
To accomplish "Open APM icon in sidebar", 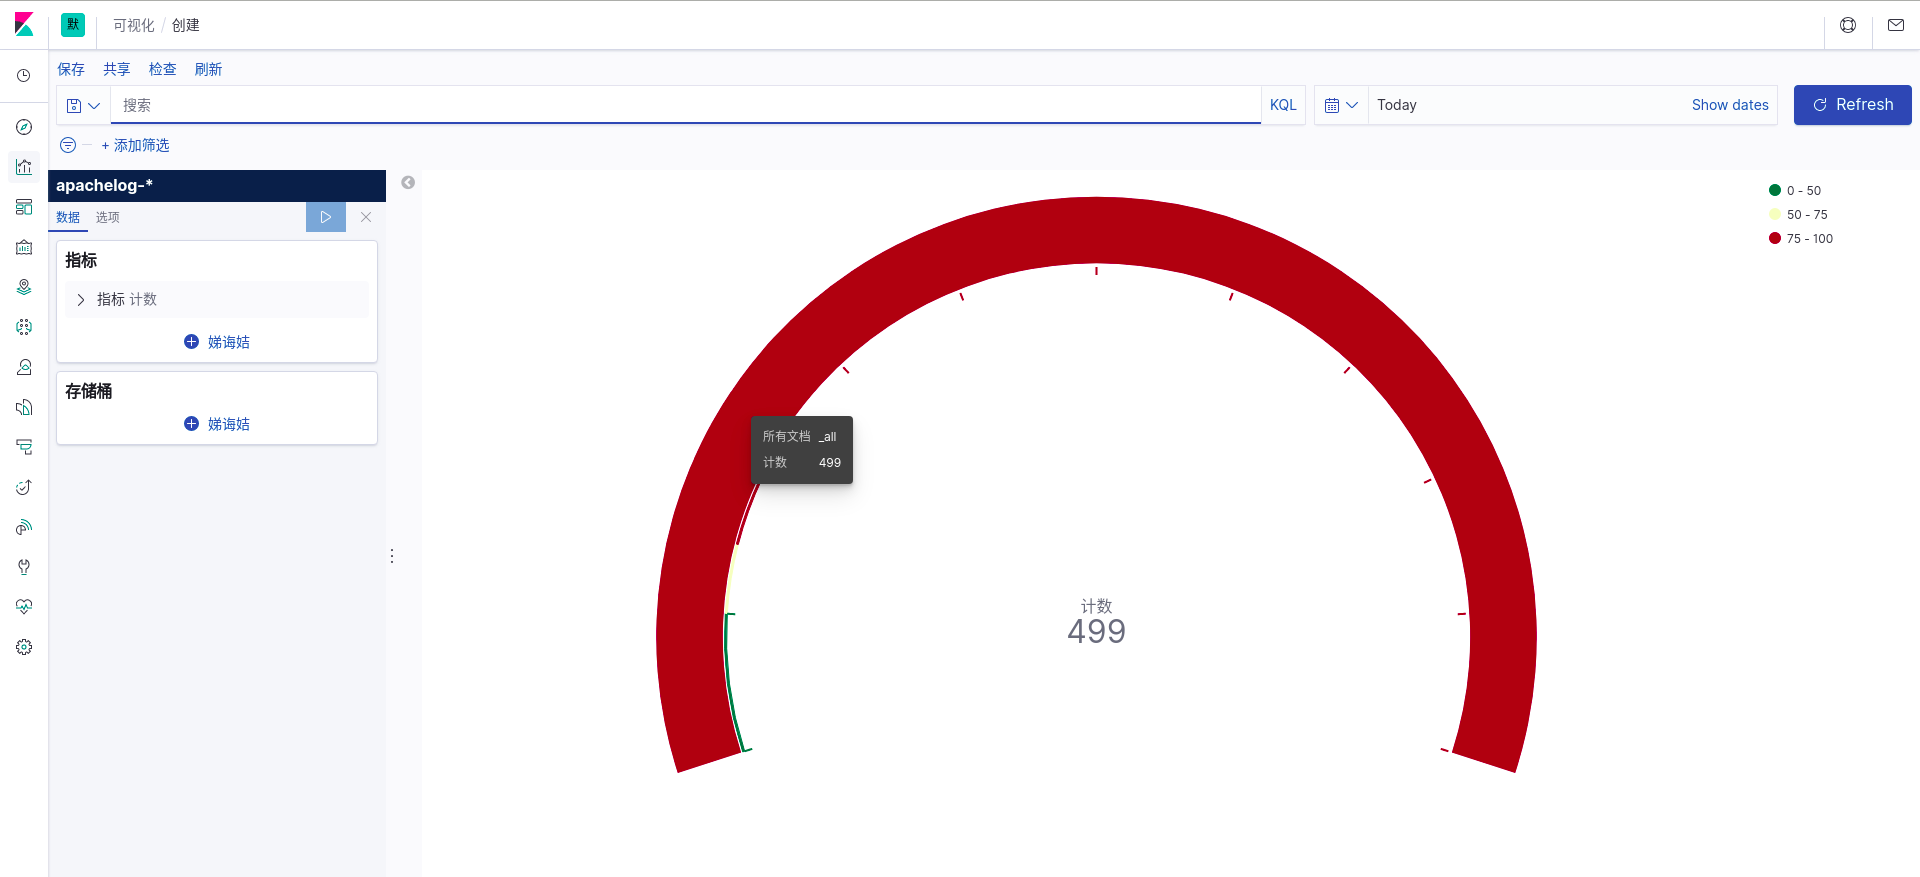I will pyautogui.click(x=24, y=447).
